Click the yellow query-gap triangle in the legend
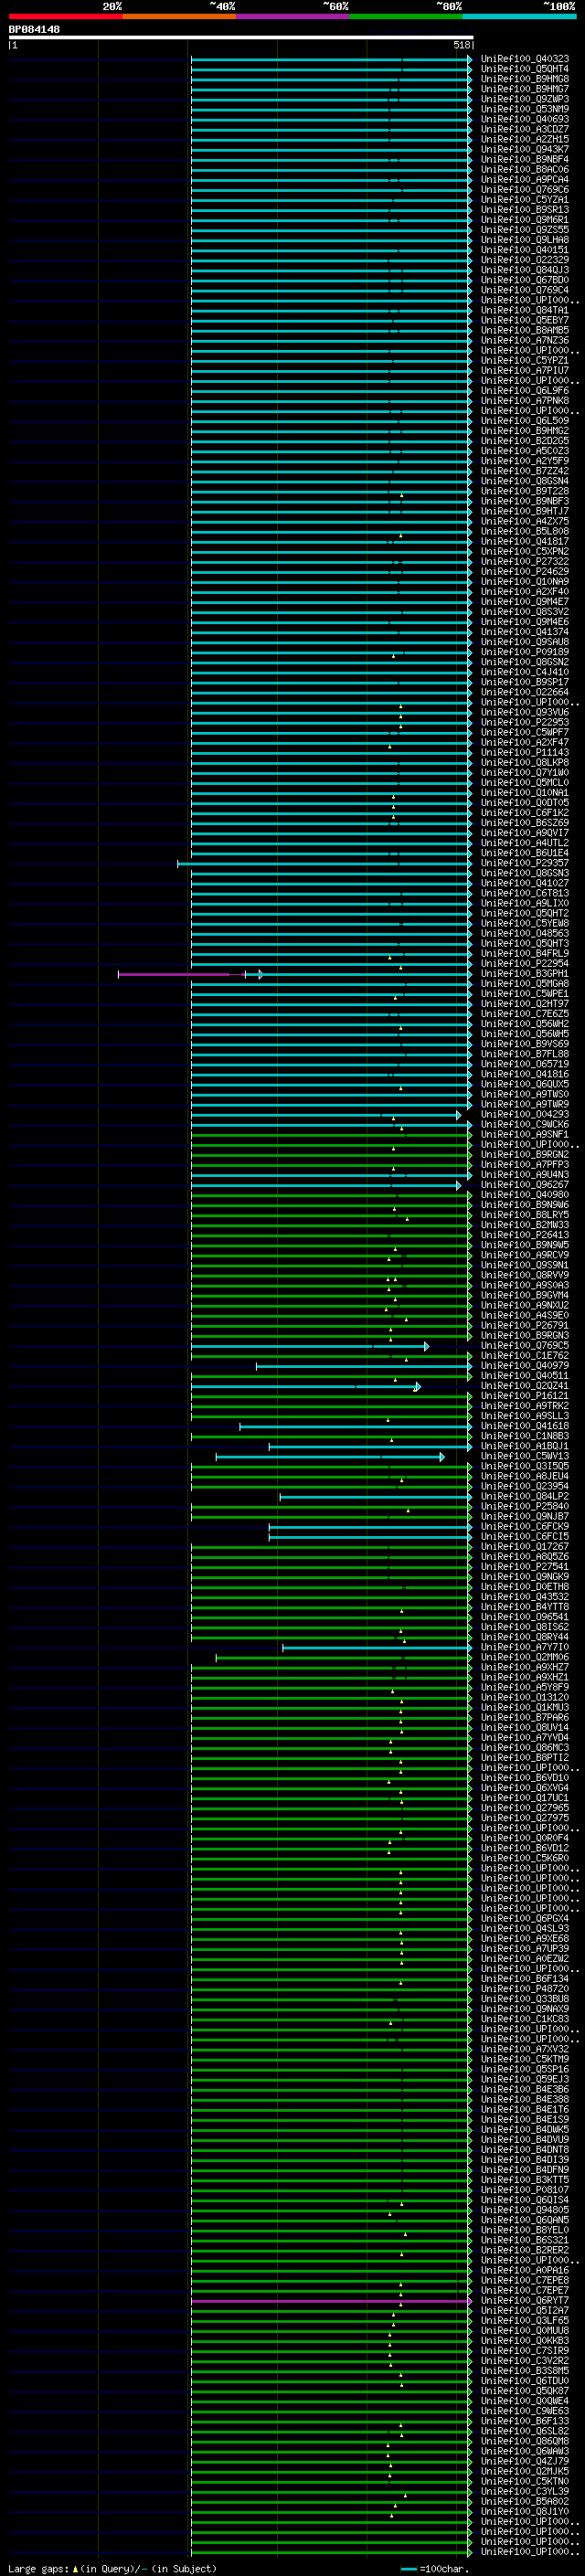The image size is (585, 2576). coord(75,2568)
